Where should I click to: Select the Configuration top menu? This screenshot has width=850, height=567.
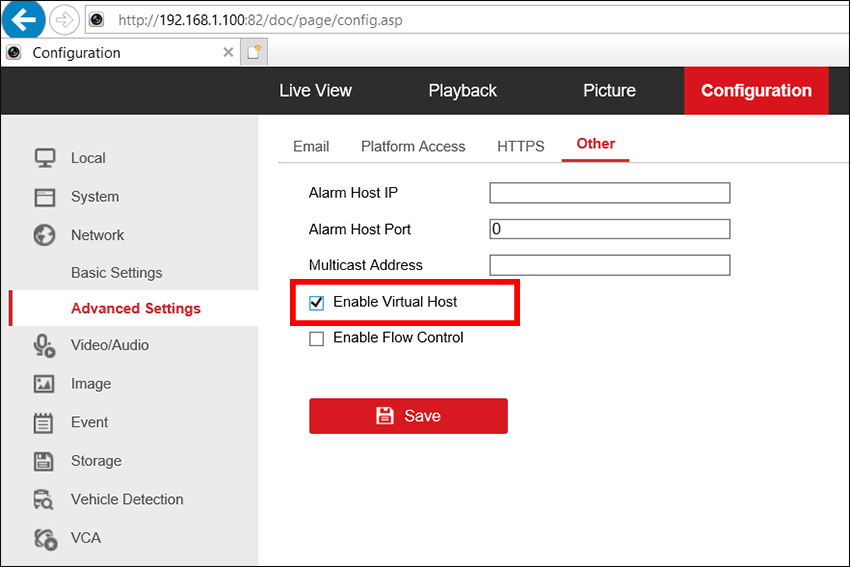[756, 91]
